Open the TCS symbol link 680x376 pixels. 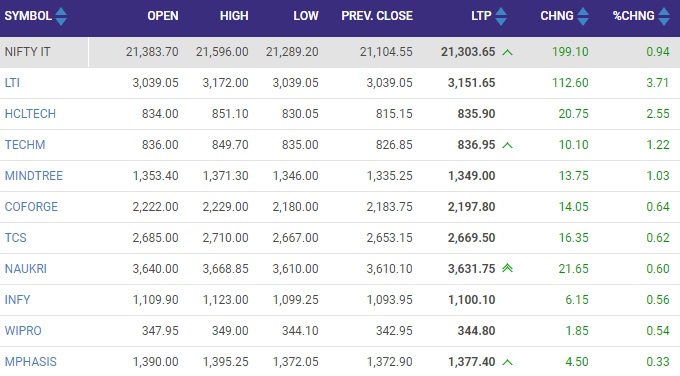coord(15,238)
